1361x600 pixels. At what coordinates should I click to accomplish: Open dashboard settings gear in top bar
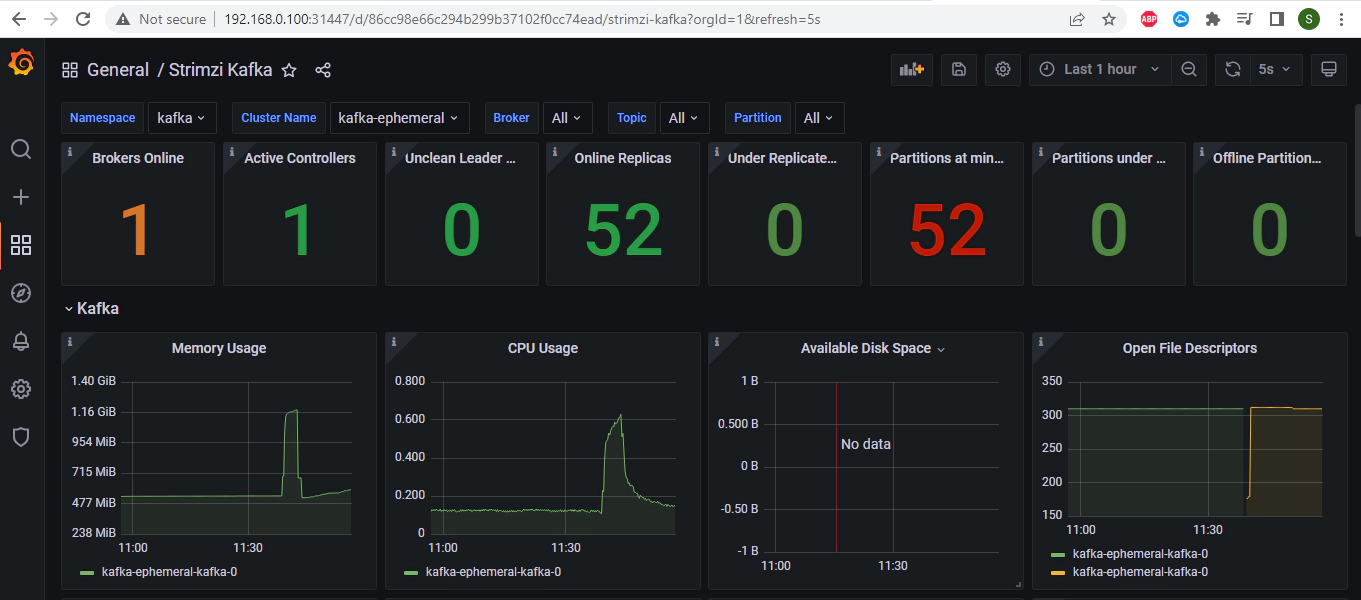[x=1003, y=69]
